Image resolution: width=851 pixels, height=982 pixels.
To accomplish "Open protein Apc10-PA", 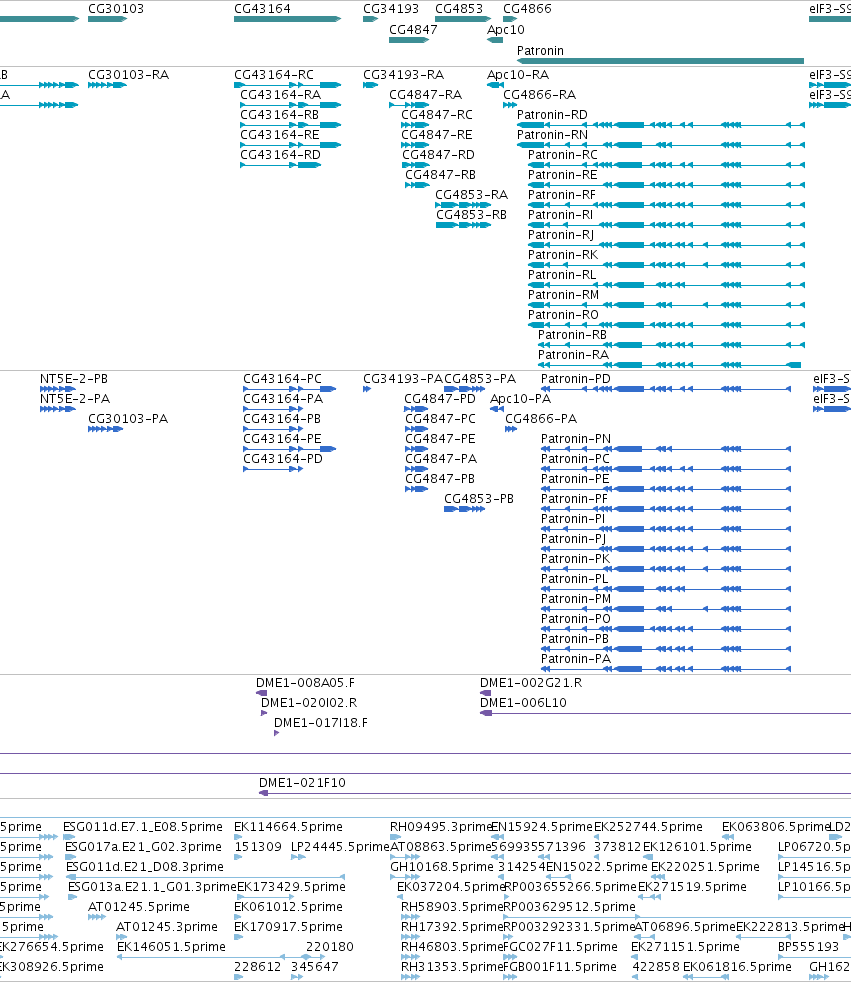I will click(520, 399).
